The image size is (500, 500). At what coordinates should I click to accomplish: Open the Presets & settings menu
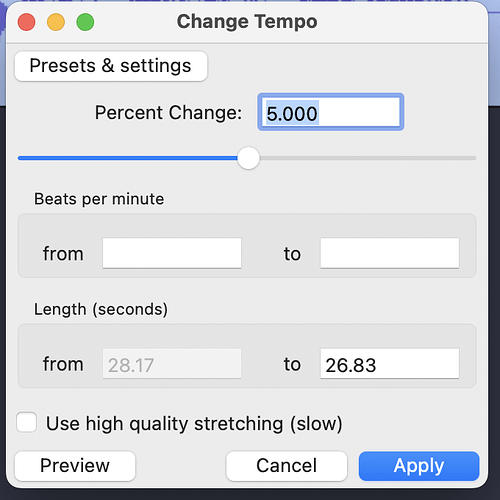pos(111,66)
